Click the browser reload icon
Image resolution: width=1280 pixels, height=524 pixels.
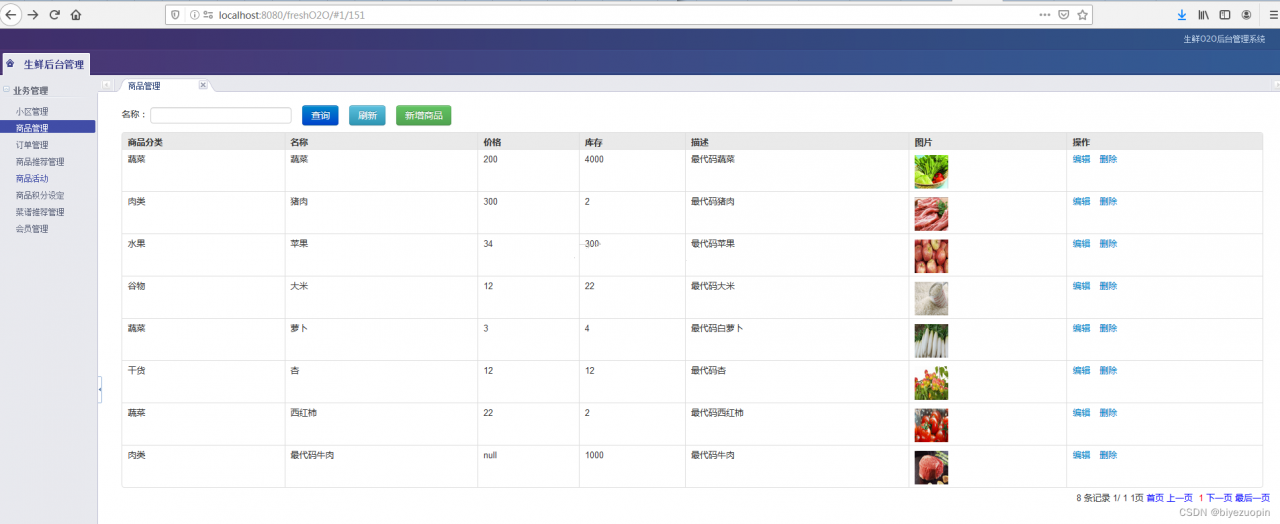coord(54,15)
